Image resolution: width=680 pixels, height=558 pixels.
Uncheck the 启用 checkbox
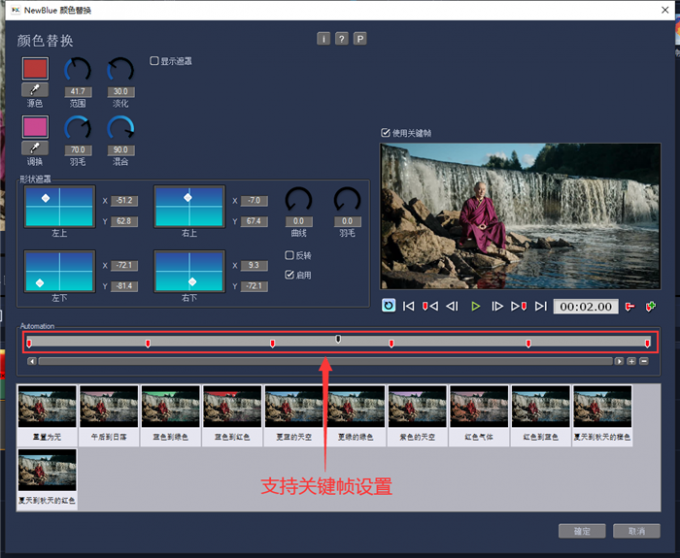(x=290, y=274)
